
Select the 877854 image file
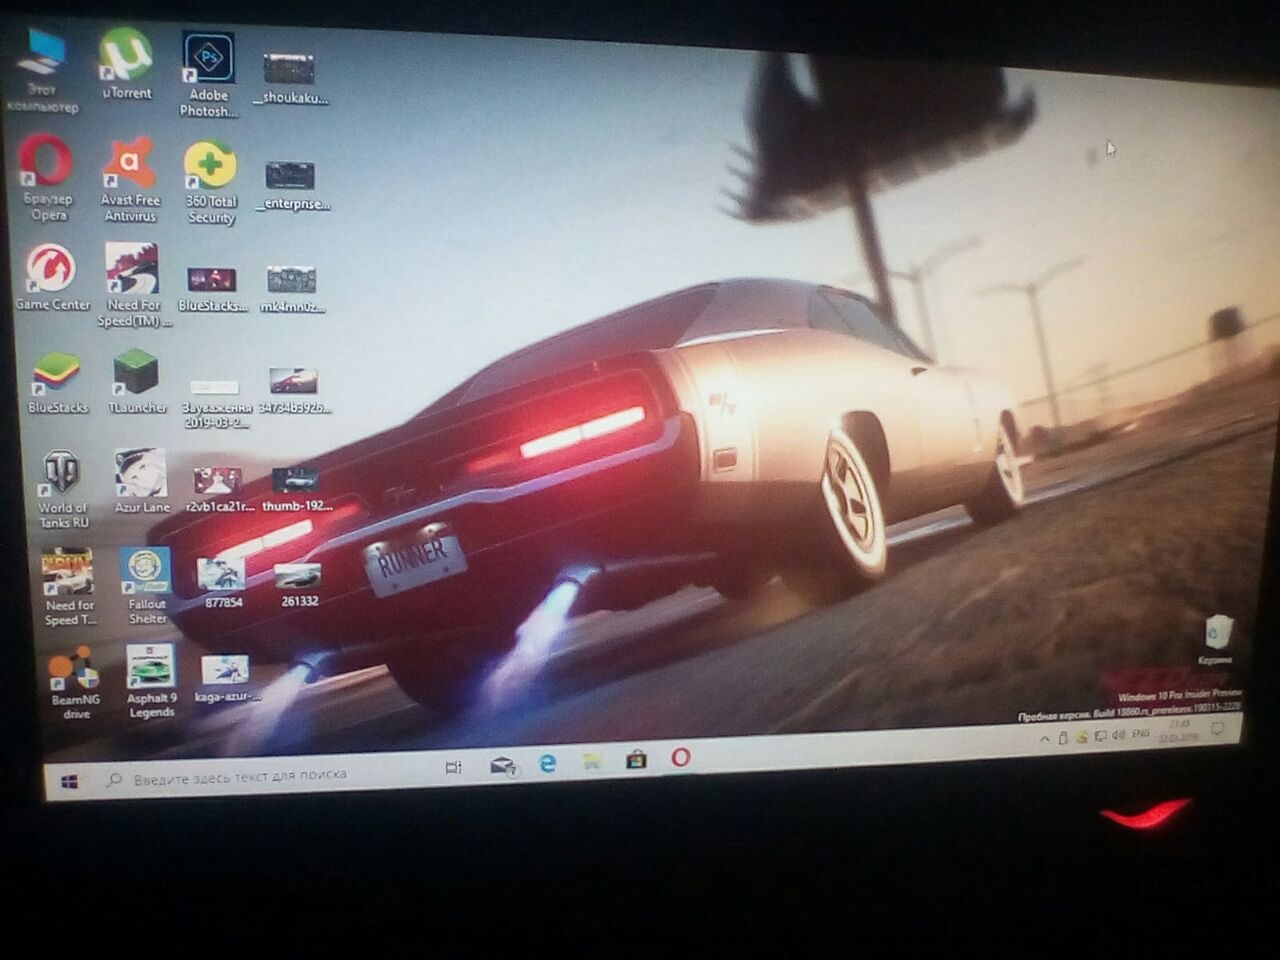point(222,583)
